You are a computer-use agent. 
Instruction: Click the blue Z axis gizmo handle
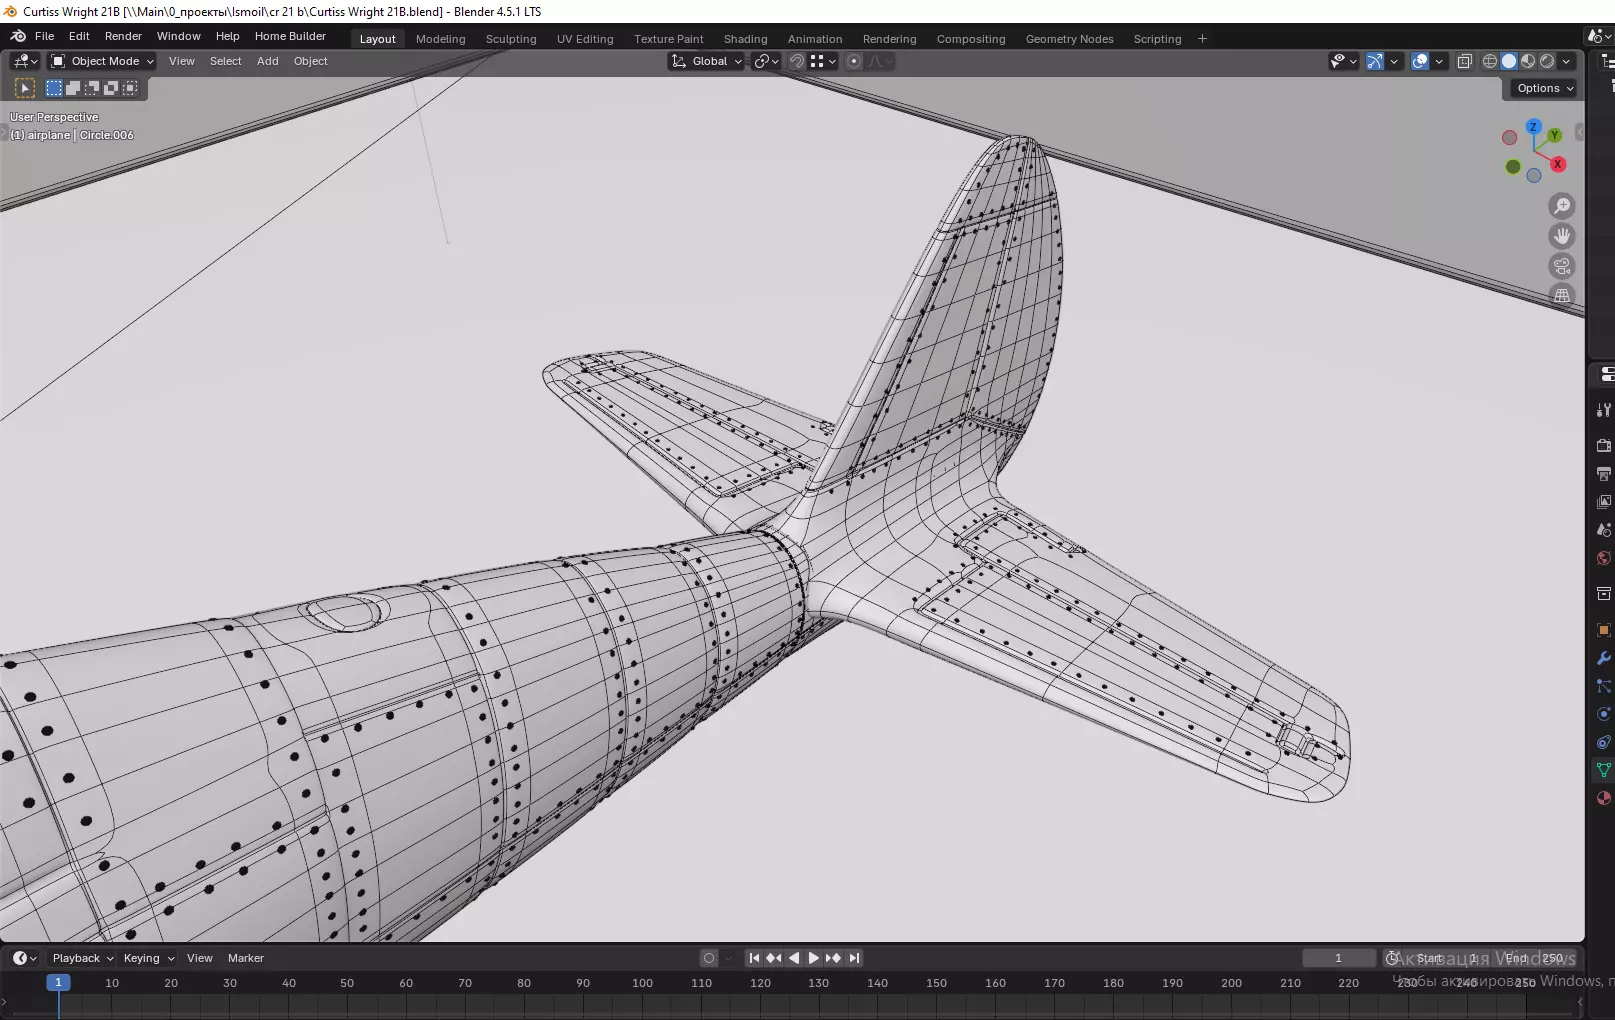coord(1533,127)
